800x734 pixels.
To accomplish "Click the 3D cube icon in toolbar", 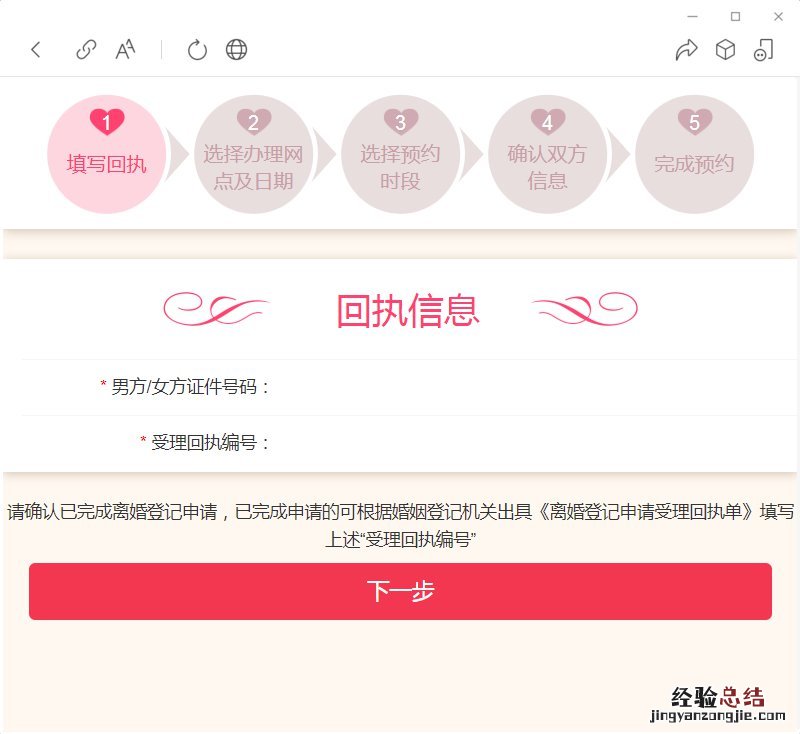I will tap(725, 49).
